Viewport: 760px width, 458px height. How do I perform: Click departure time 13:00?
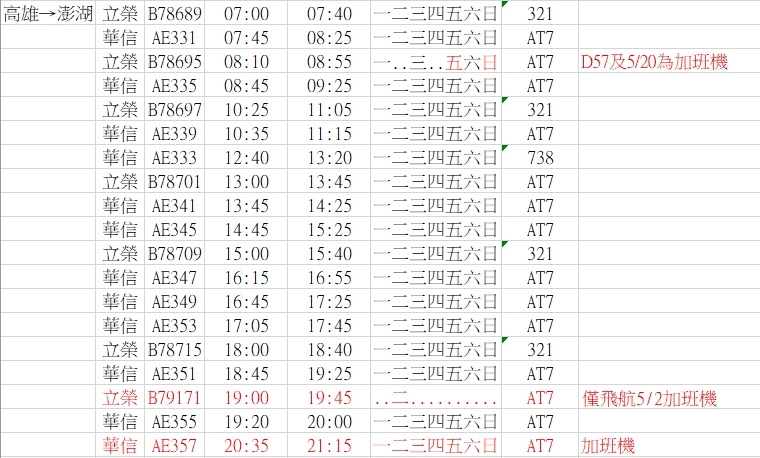click(x=247, y=182)
